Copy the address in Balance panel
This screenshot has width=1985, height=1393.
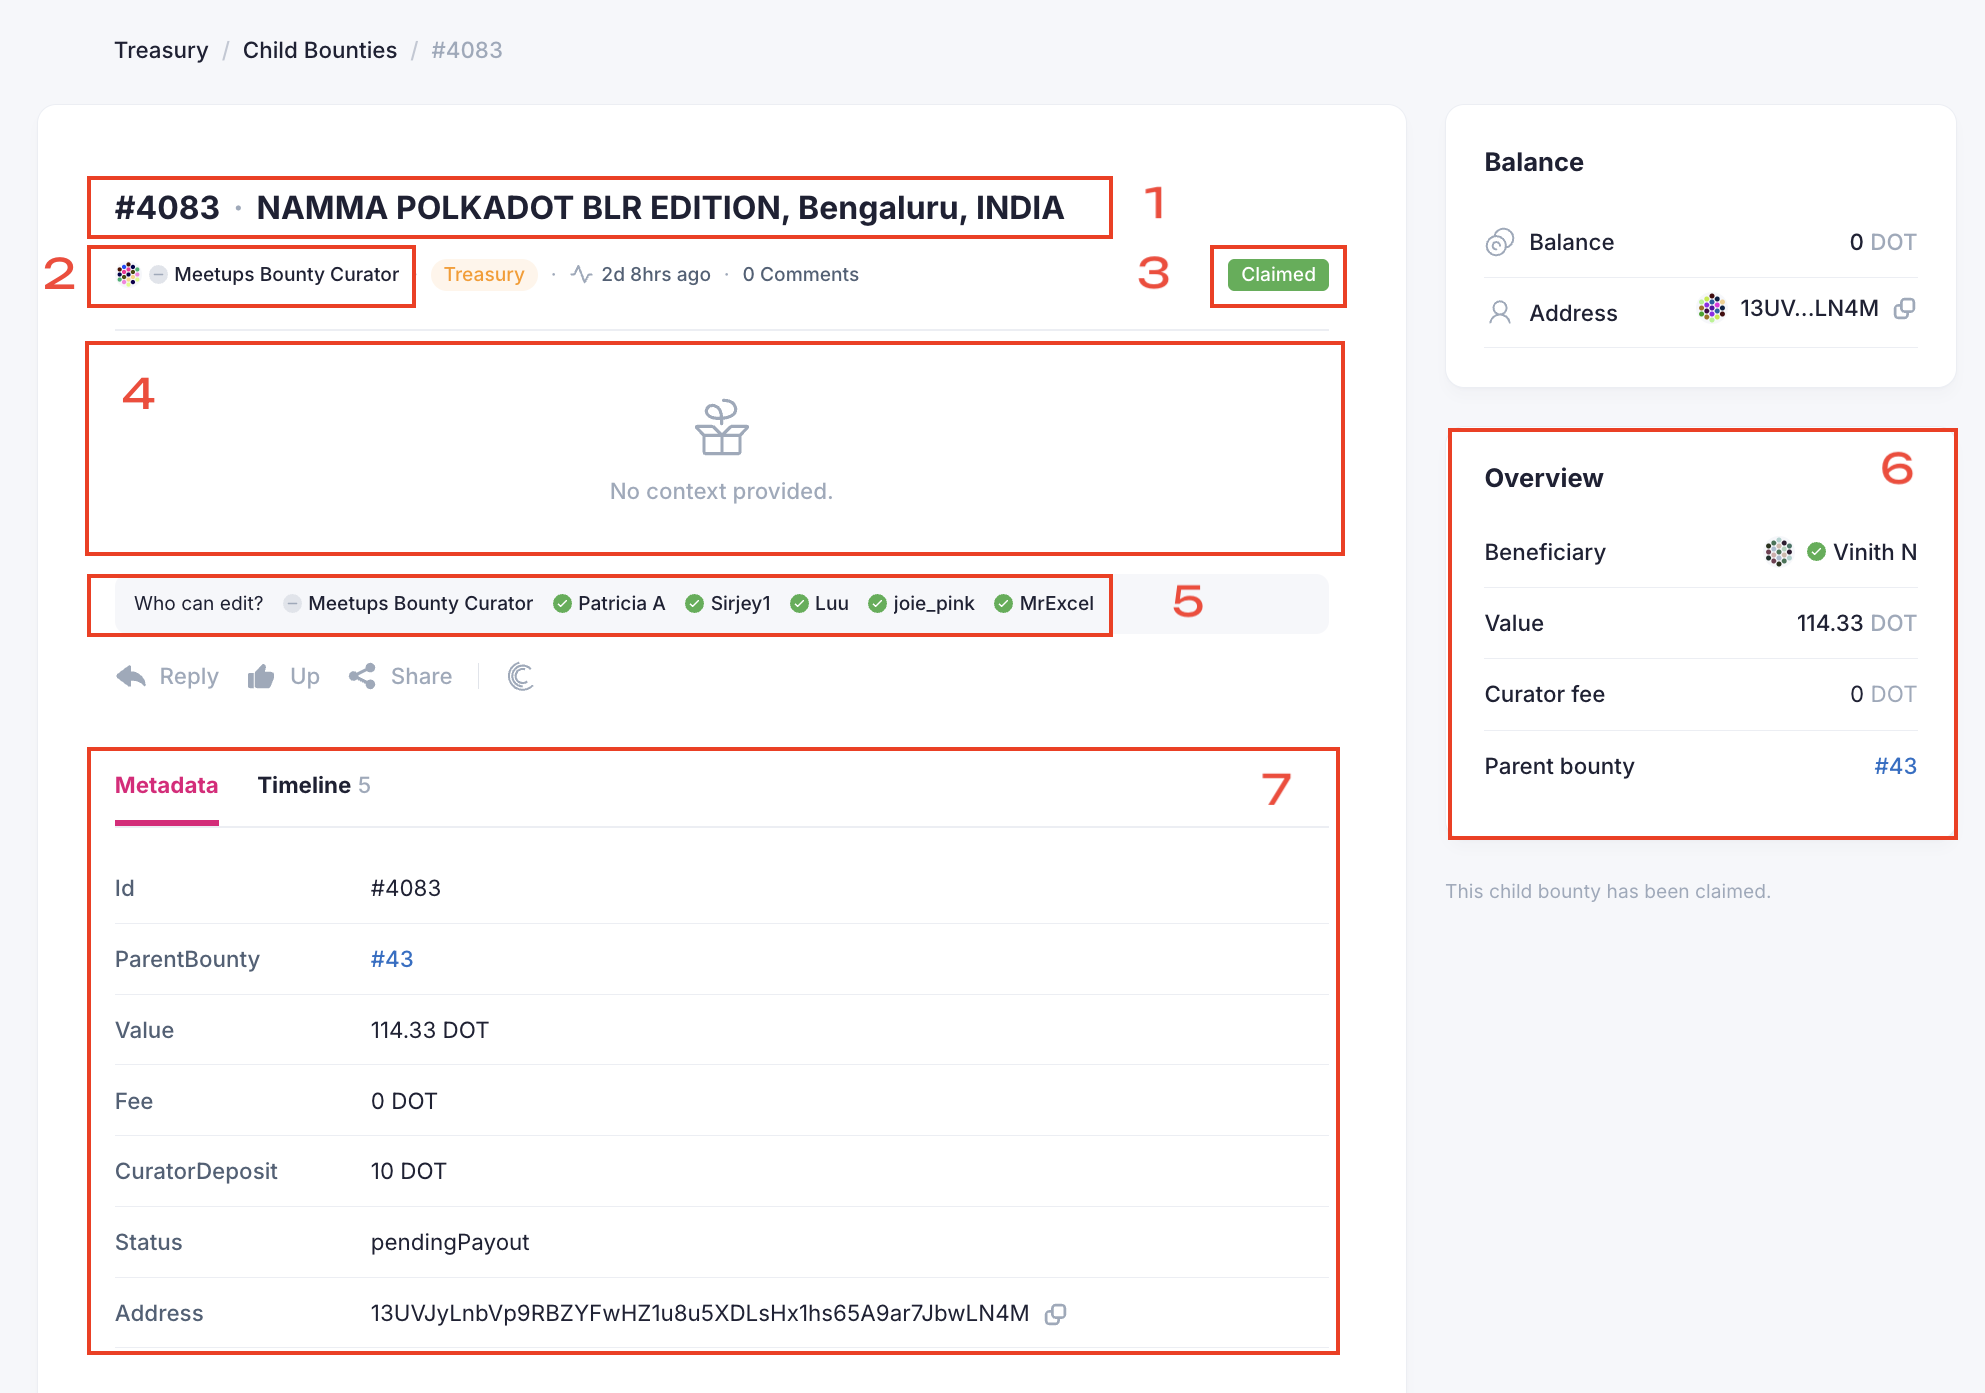[1904, 309]
